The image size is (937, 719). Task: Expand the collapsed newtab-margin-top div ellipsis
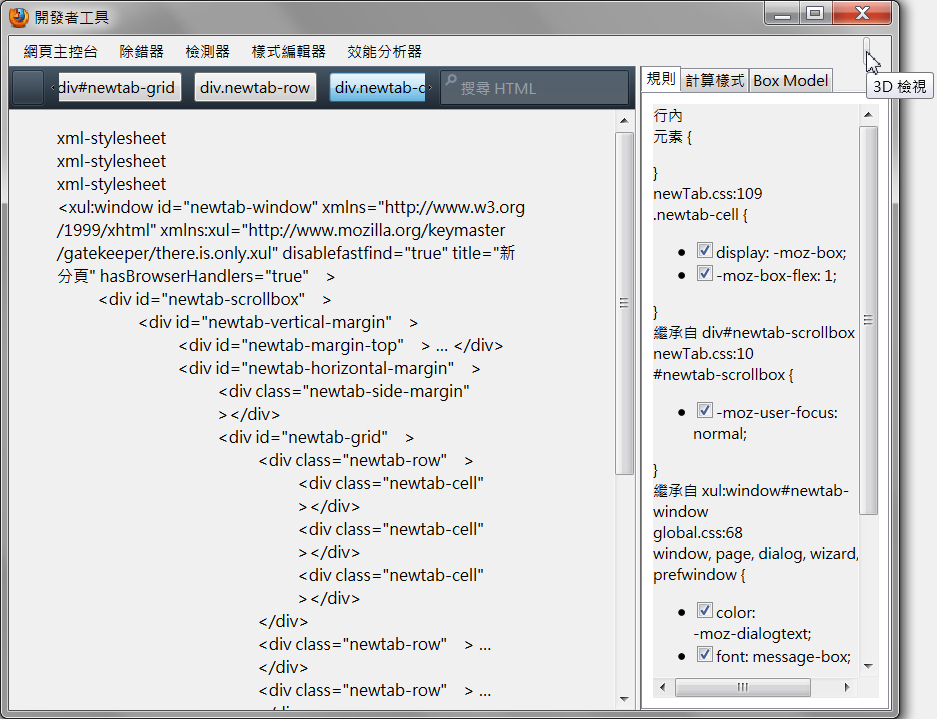tap(442, 346)
